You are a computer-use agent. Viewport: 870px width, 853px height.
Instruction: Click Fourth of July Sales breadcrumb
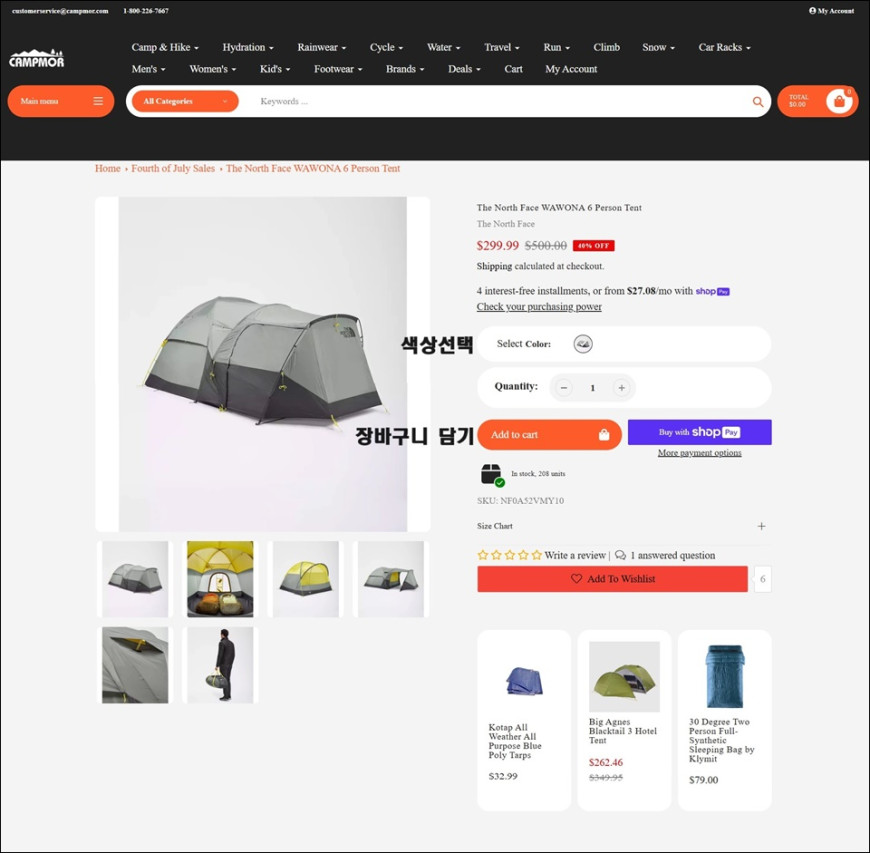point(173,168)
